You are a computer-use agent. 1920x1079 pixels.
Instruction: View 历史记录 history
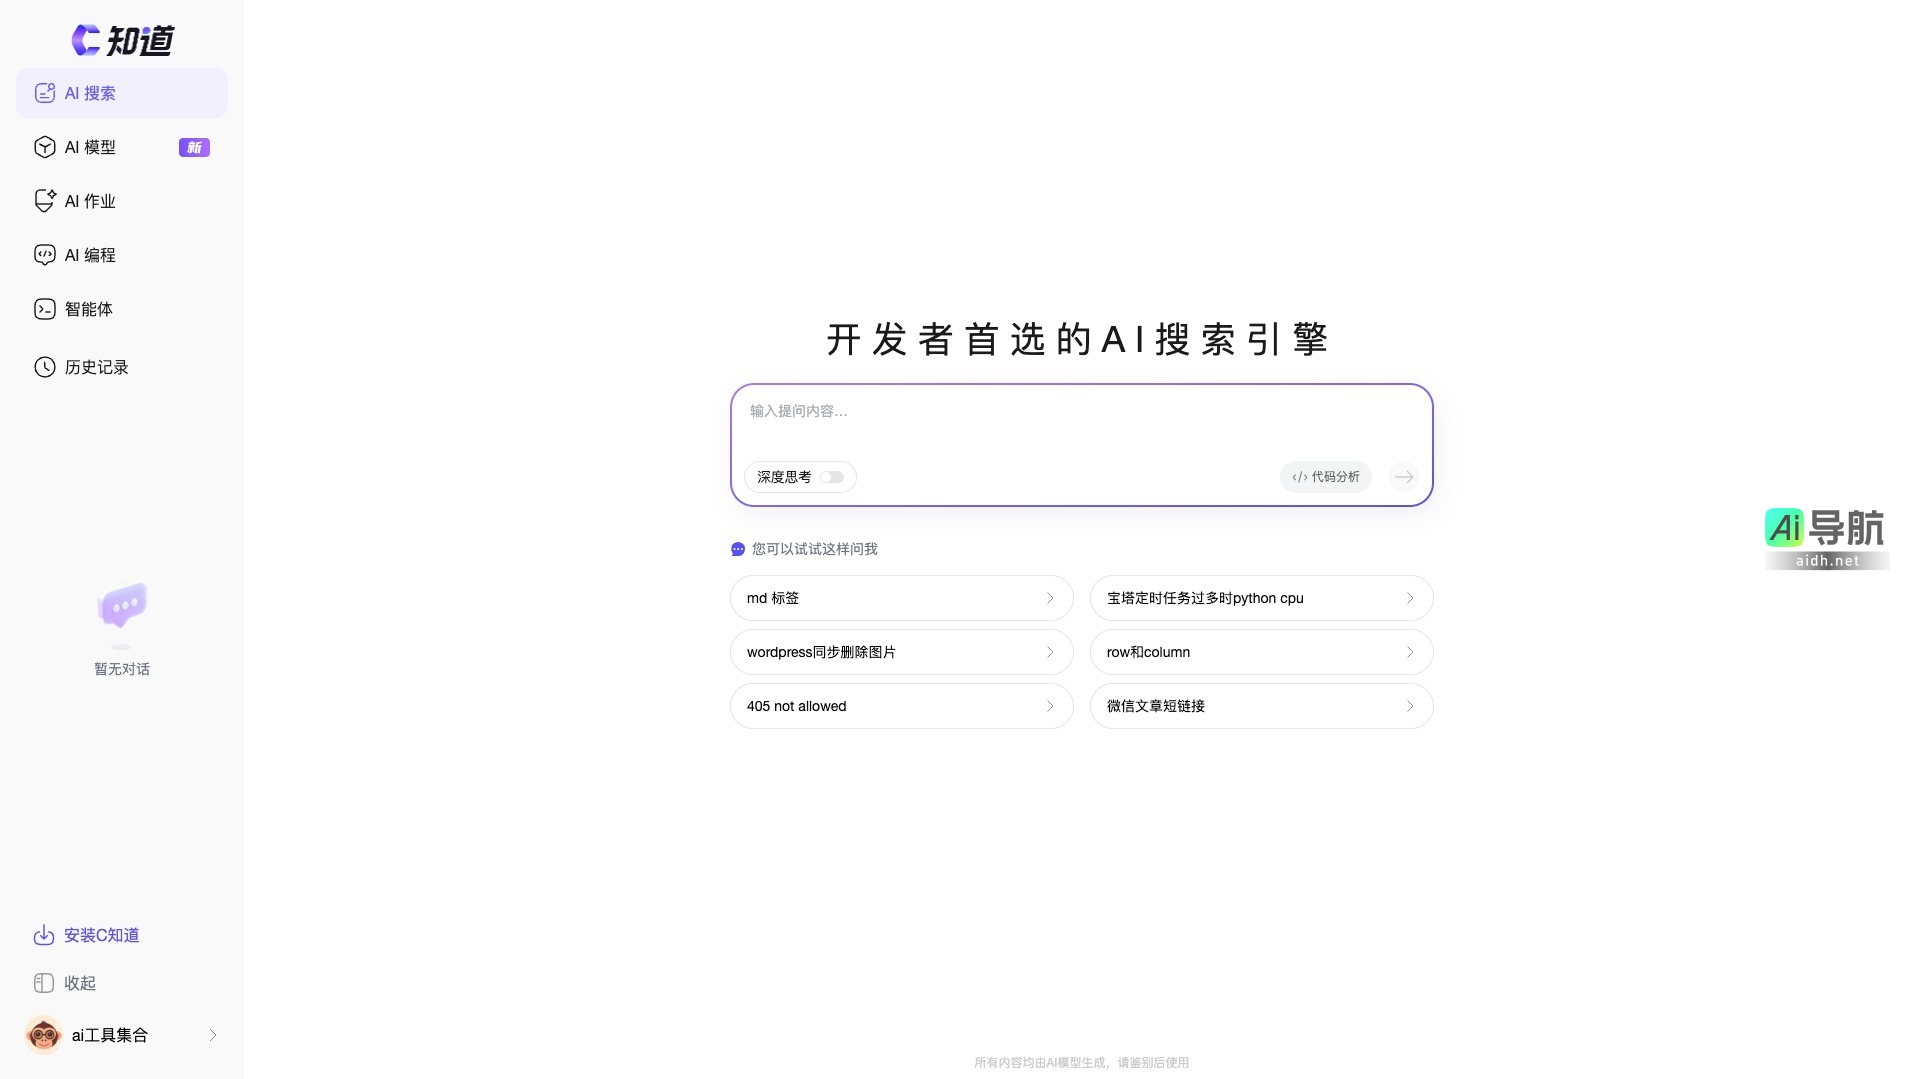point(95,367)
